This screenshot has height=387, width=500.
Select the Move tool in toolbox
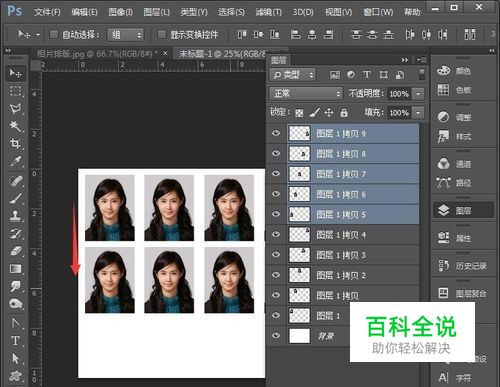15,73
